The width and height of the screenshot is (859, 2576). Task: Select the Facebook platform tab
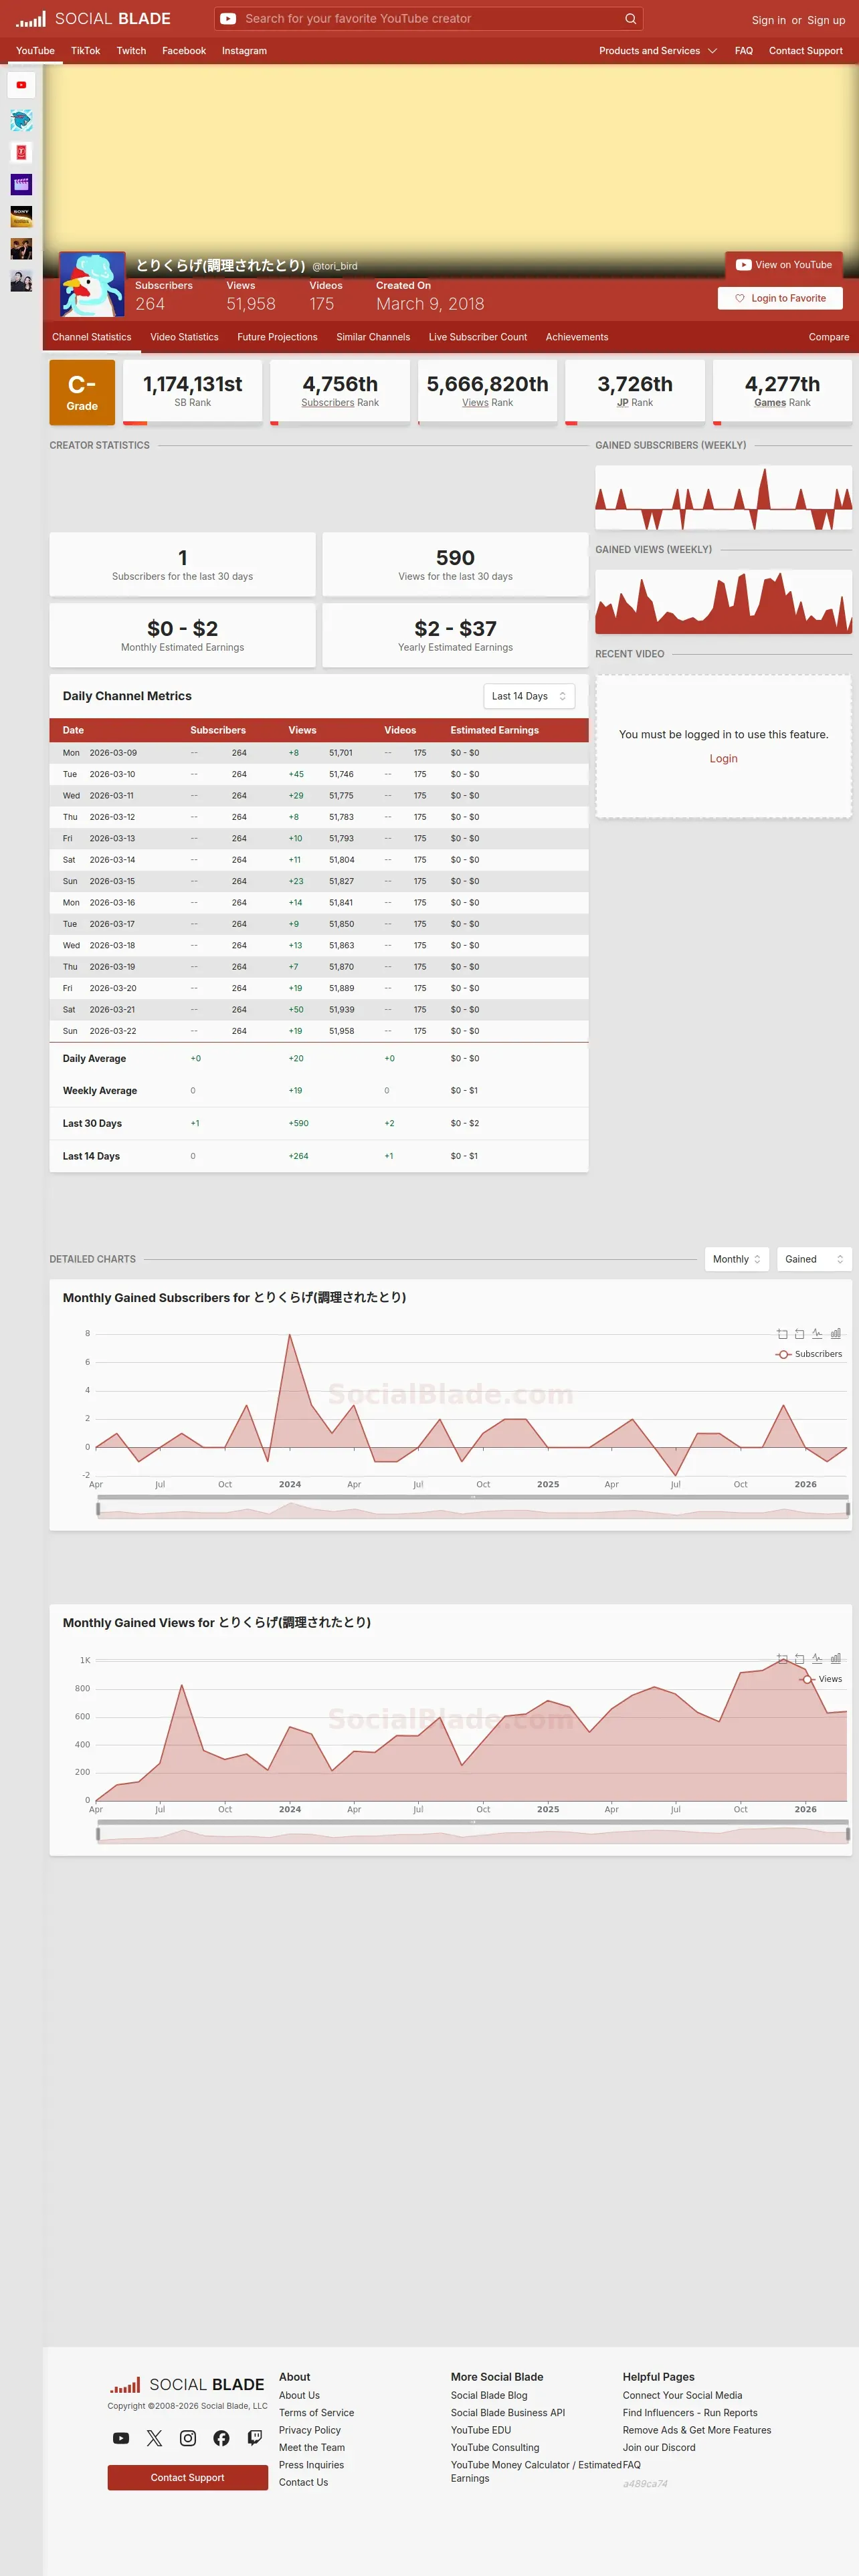click(x=184, y=51)
